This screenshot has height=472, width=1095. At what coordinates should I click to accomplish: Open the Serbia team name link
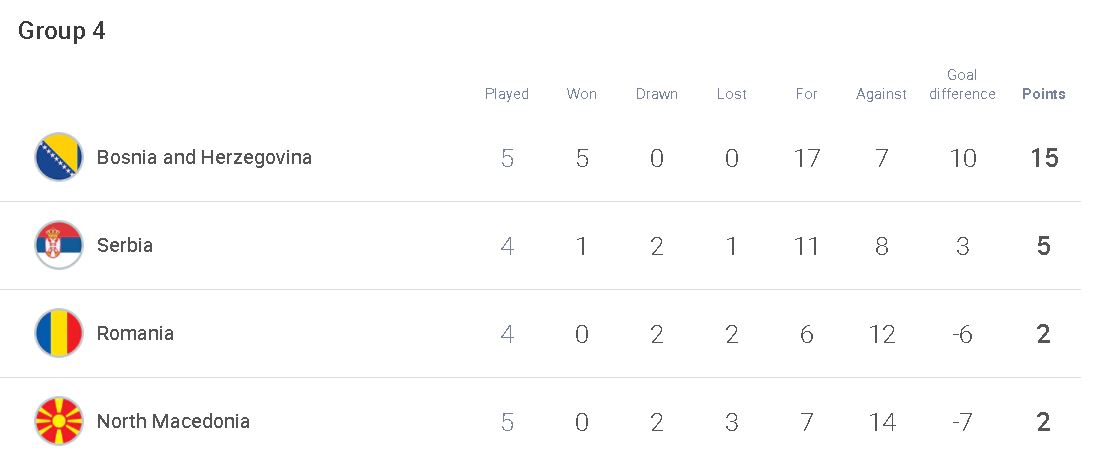click(124, 245)
